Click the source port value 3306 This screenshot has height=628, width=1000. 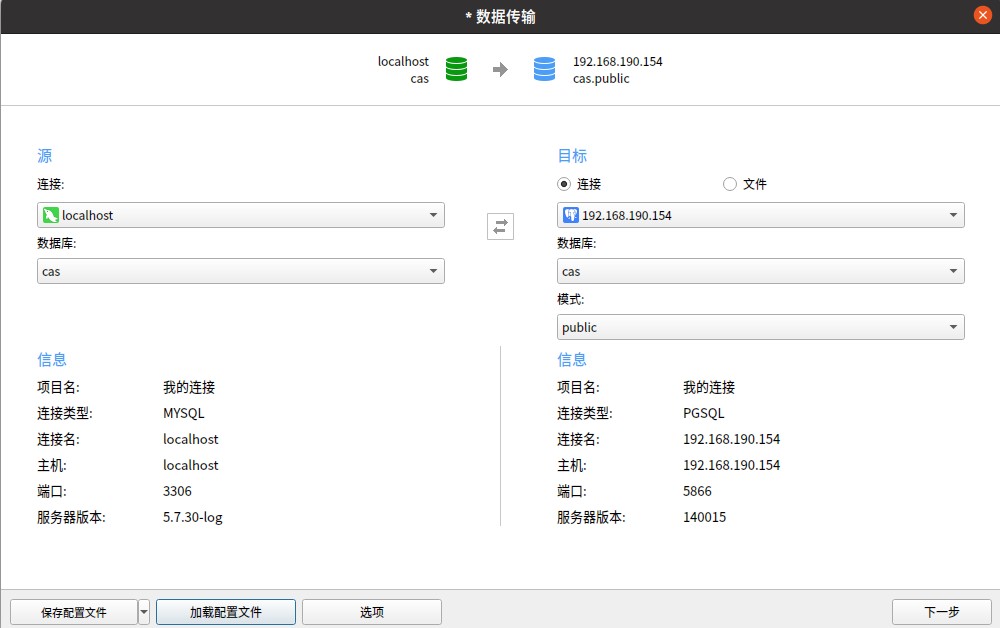click(x=177, y=491)
